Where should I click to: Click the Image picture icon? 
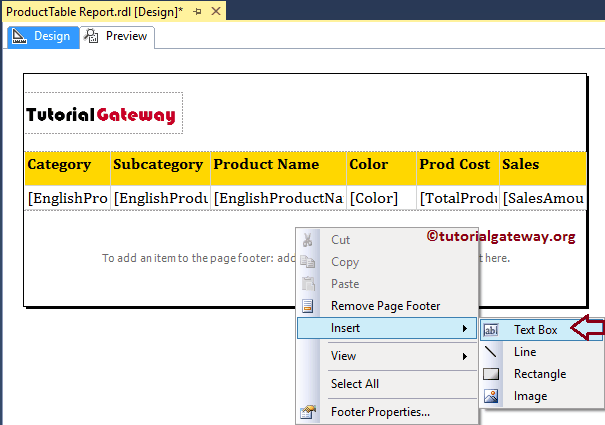491,396
